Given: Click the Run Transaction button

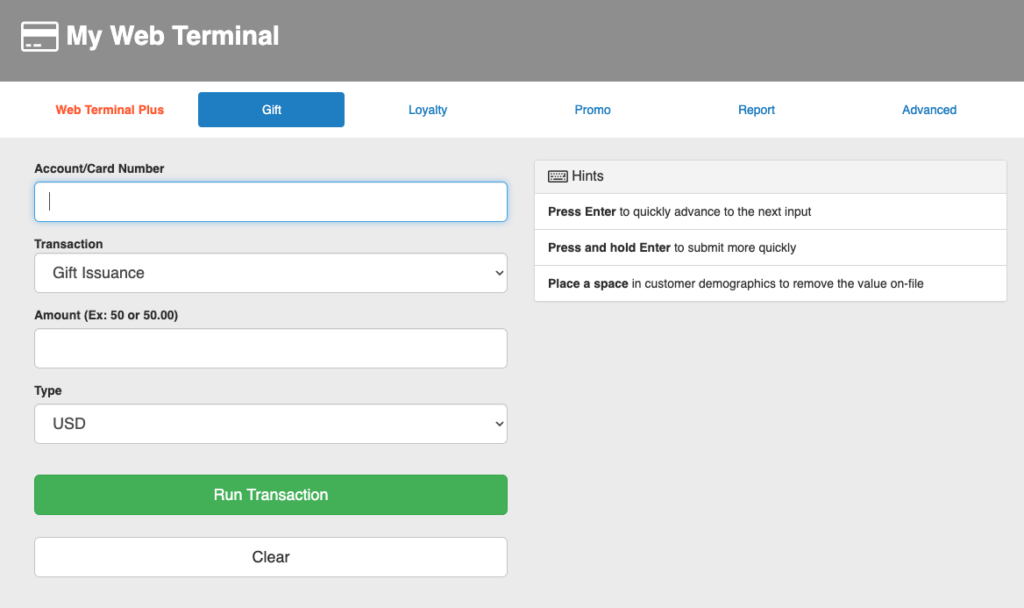Looking at the screenshot, I should tap(270, 494).
